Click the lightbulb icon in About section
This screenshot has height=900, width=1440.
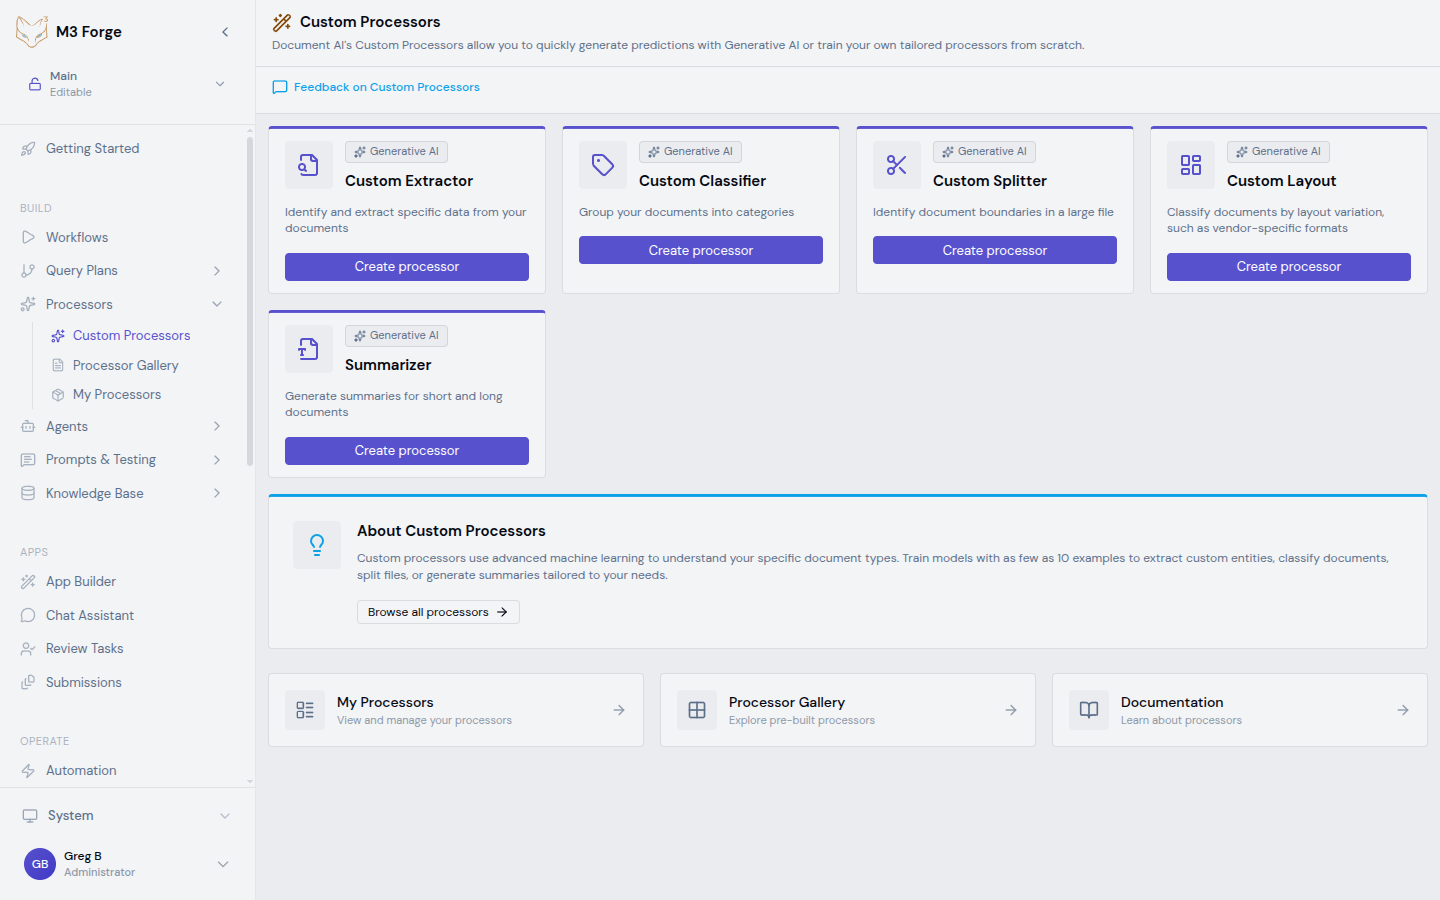[x=317, y=544]
